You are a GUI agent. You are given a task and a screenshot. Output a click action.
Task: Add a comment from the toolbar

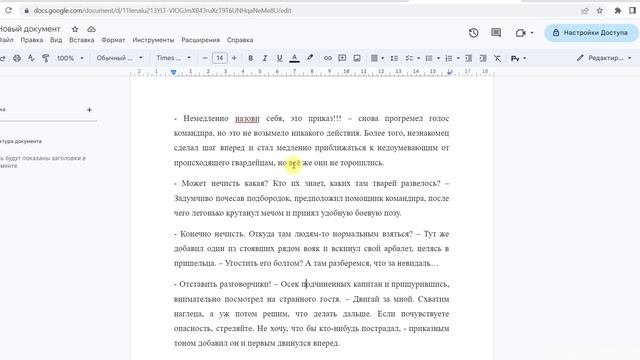(x=342, y=58)
